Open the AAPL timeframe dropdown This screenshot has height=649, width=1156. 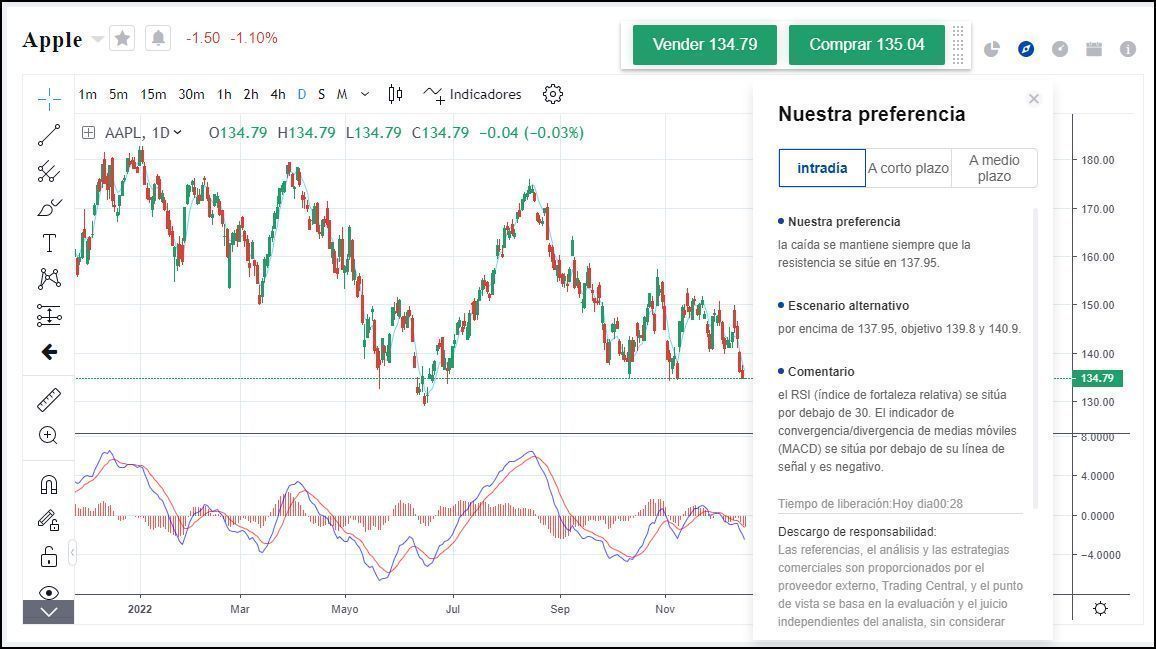point(166,132)
